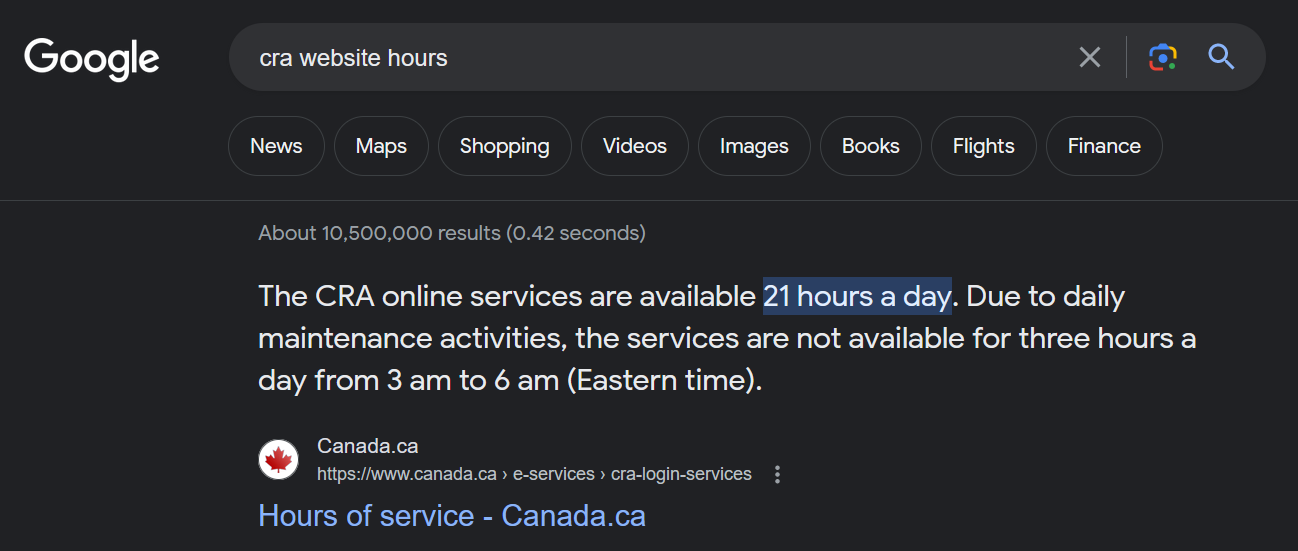
Task: Click the About 10,500,000 results text
Action: tap(452, 233)
